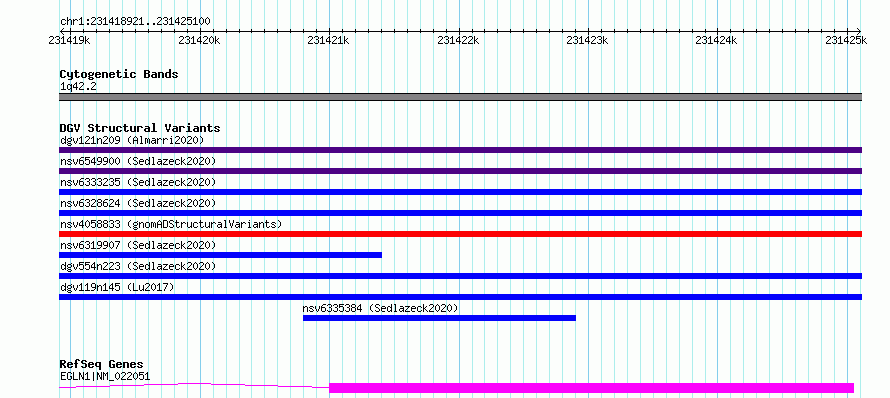890x398 pixels.
Task: Click the 231422k ruler label
Action: (458, 40)
